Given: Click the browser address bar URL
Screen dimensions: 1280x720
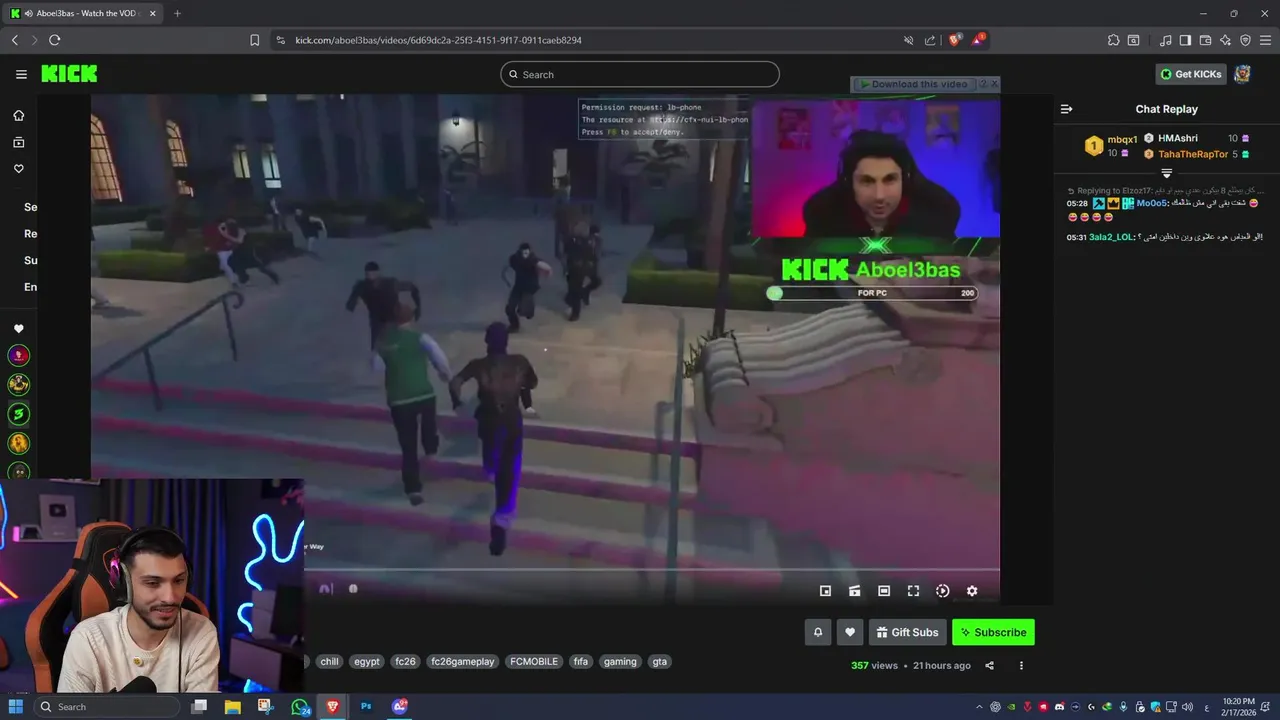Looking at the screenshot, I should pos(438,40).
